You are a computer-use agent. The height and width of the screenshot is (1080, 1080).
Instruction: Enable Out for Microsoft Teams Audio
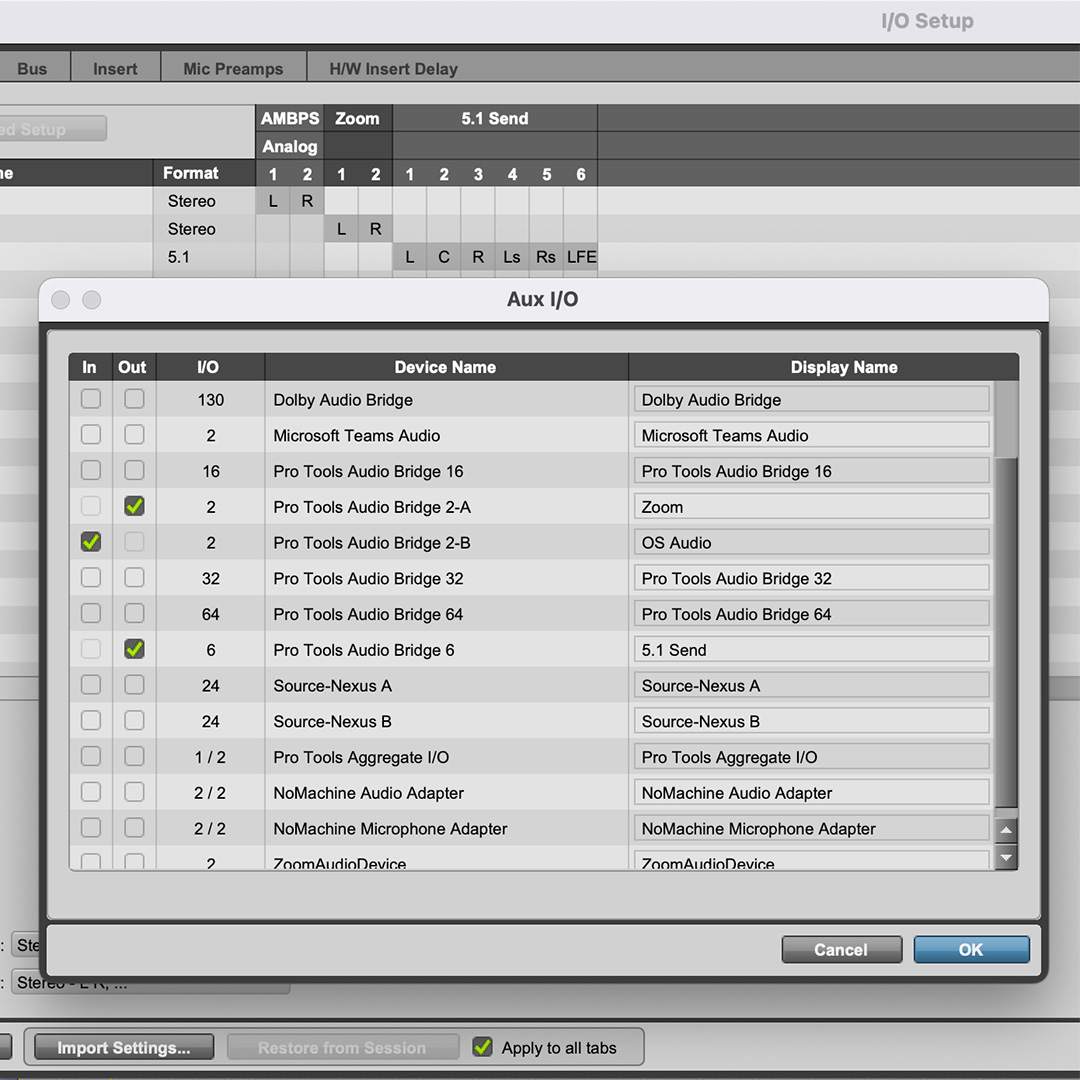[134, 435]
